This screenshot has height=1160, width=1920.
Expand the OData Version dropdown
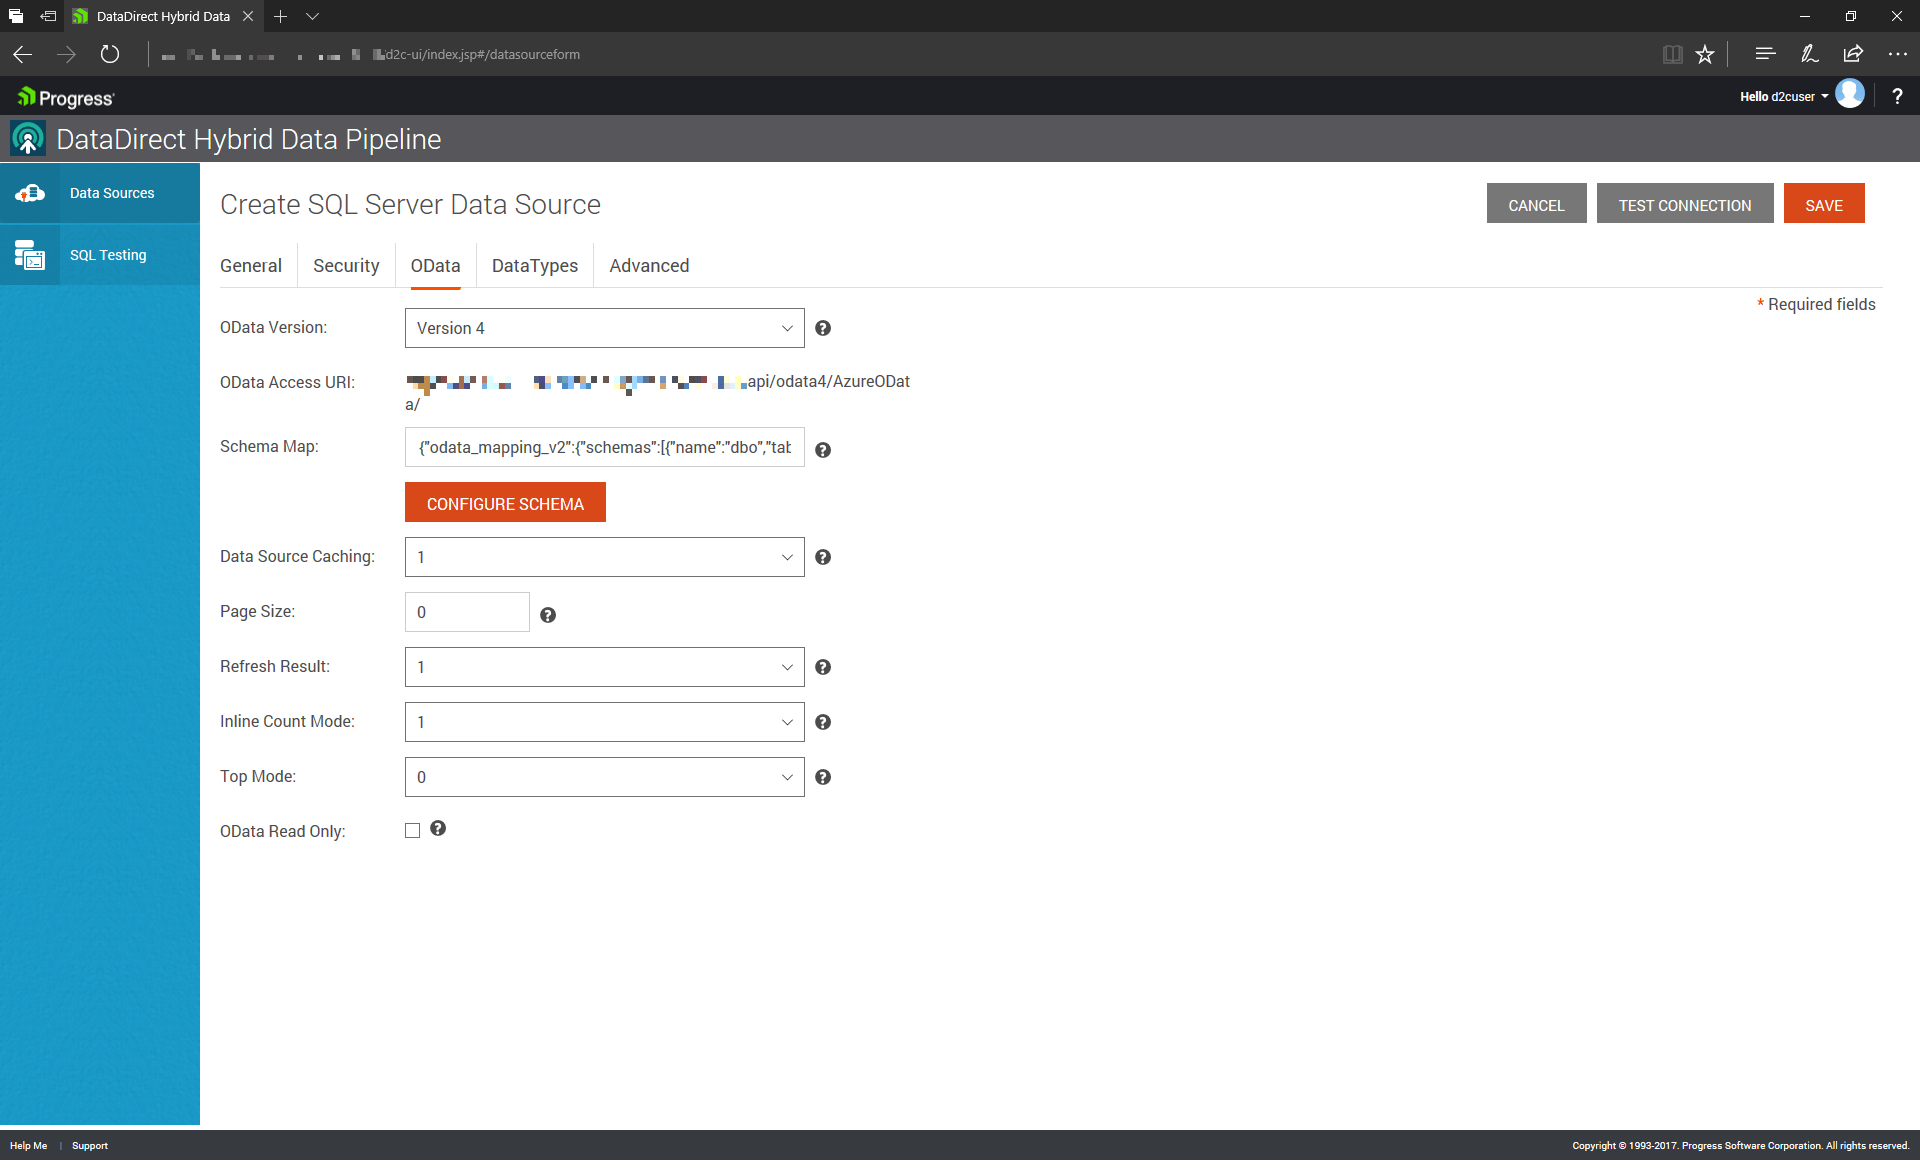click(x=604, y=328)
